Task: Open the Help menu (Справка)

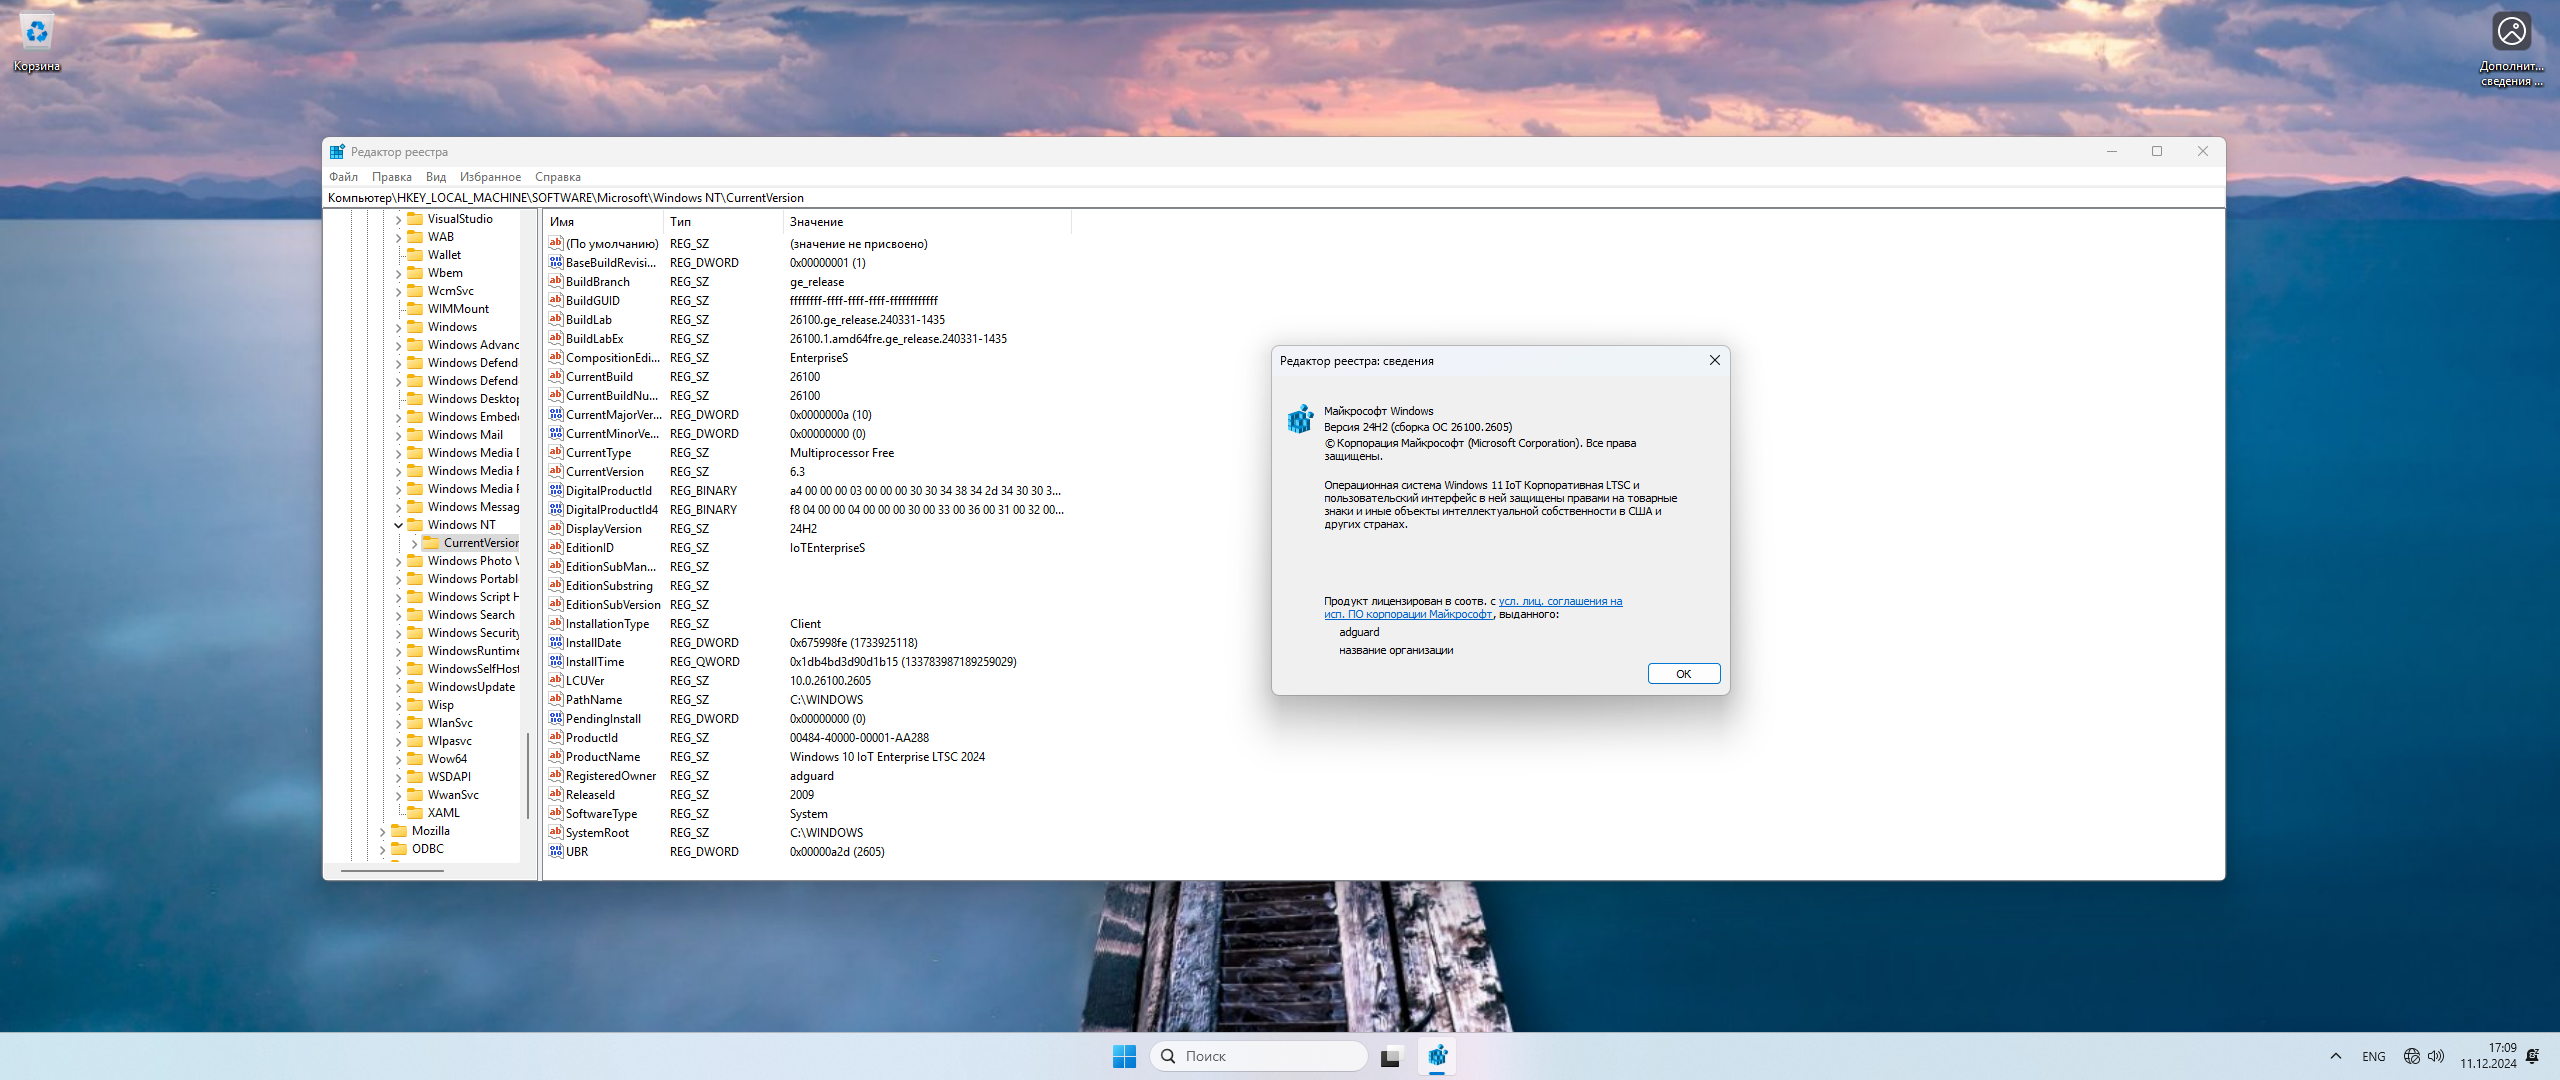Action: [x=558, y=177]
